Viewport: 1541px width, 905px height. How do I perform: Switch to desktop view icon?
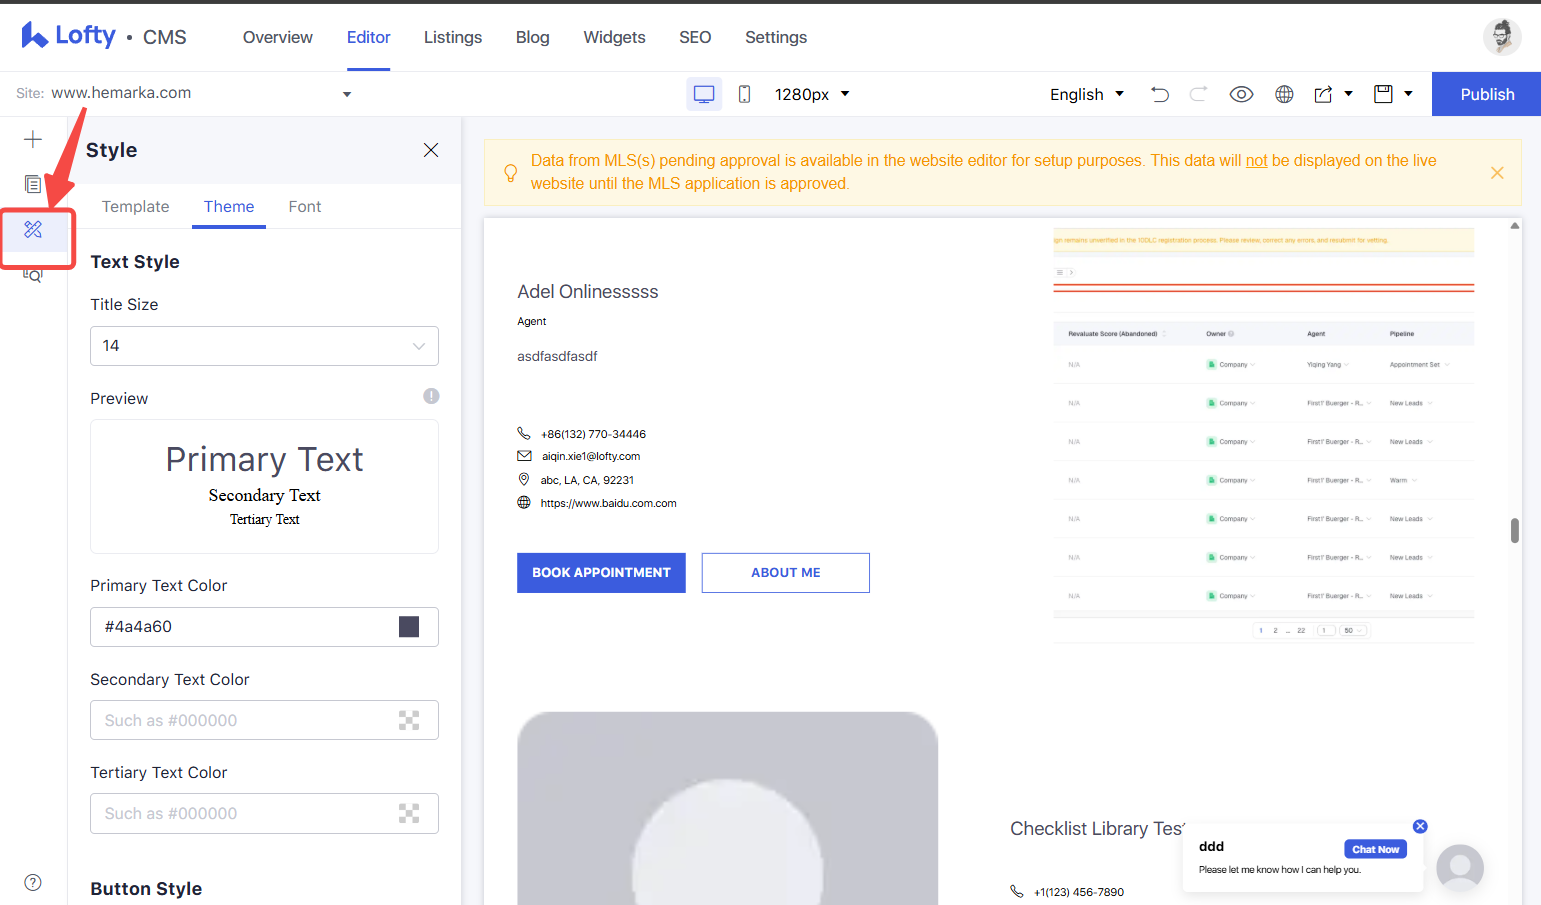(x=704, y=94)
